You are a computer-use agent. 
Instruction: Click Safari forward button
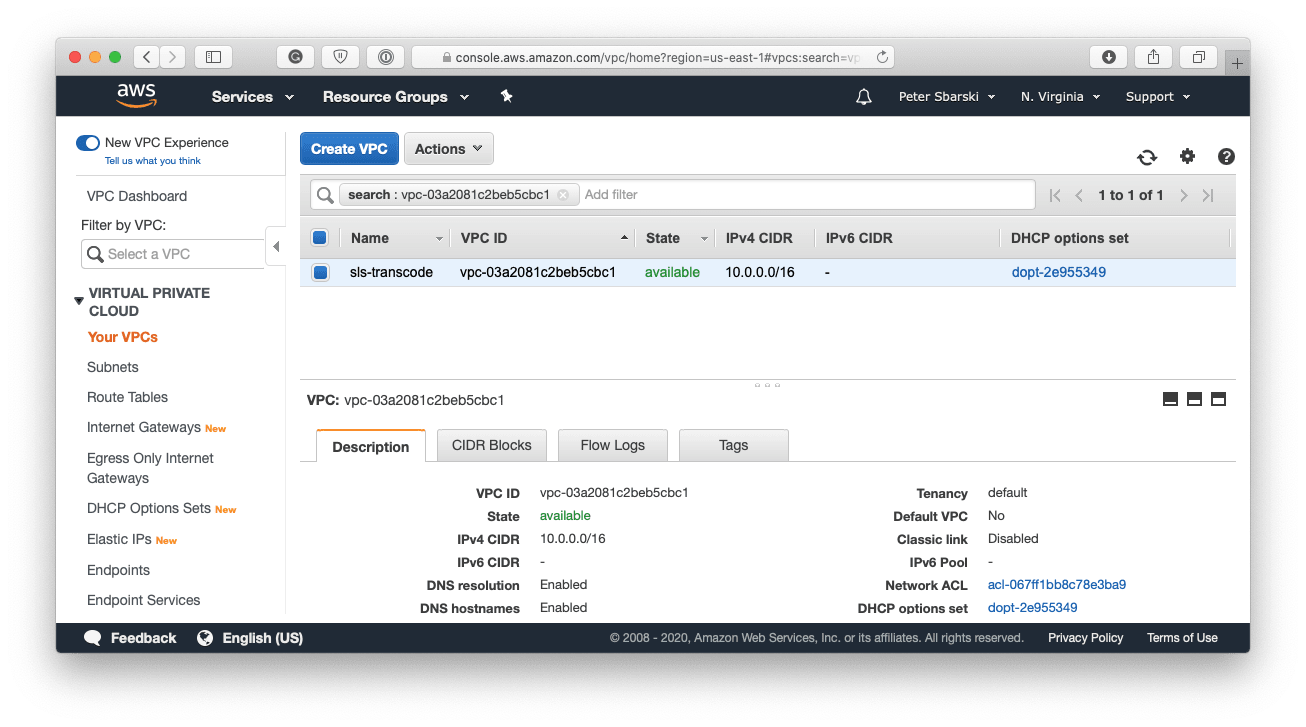tap(173, 57)
